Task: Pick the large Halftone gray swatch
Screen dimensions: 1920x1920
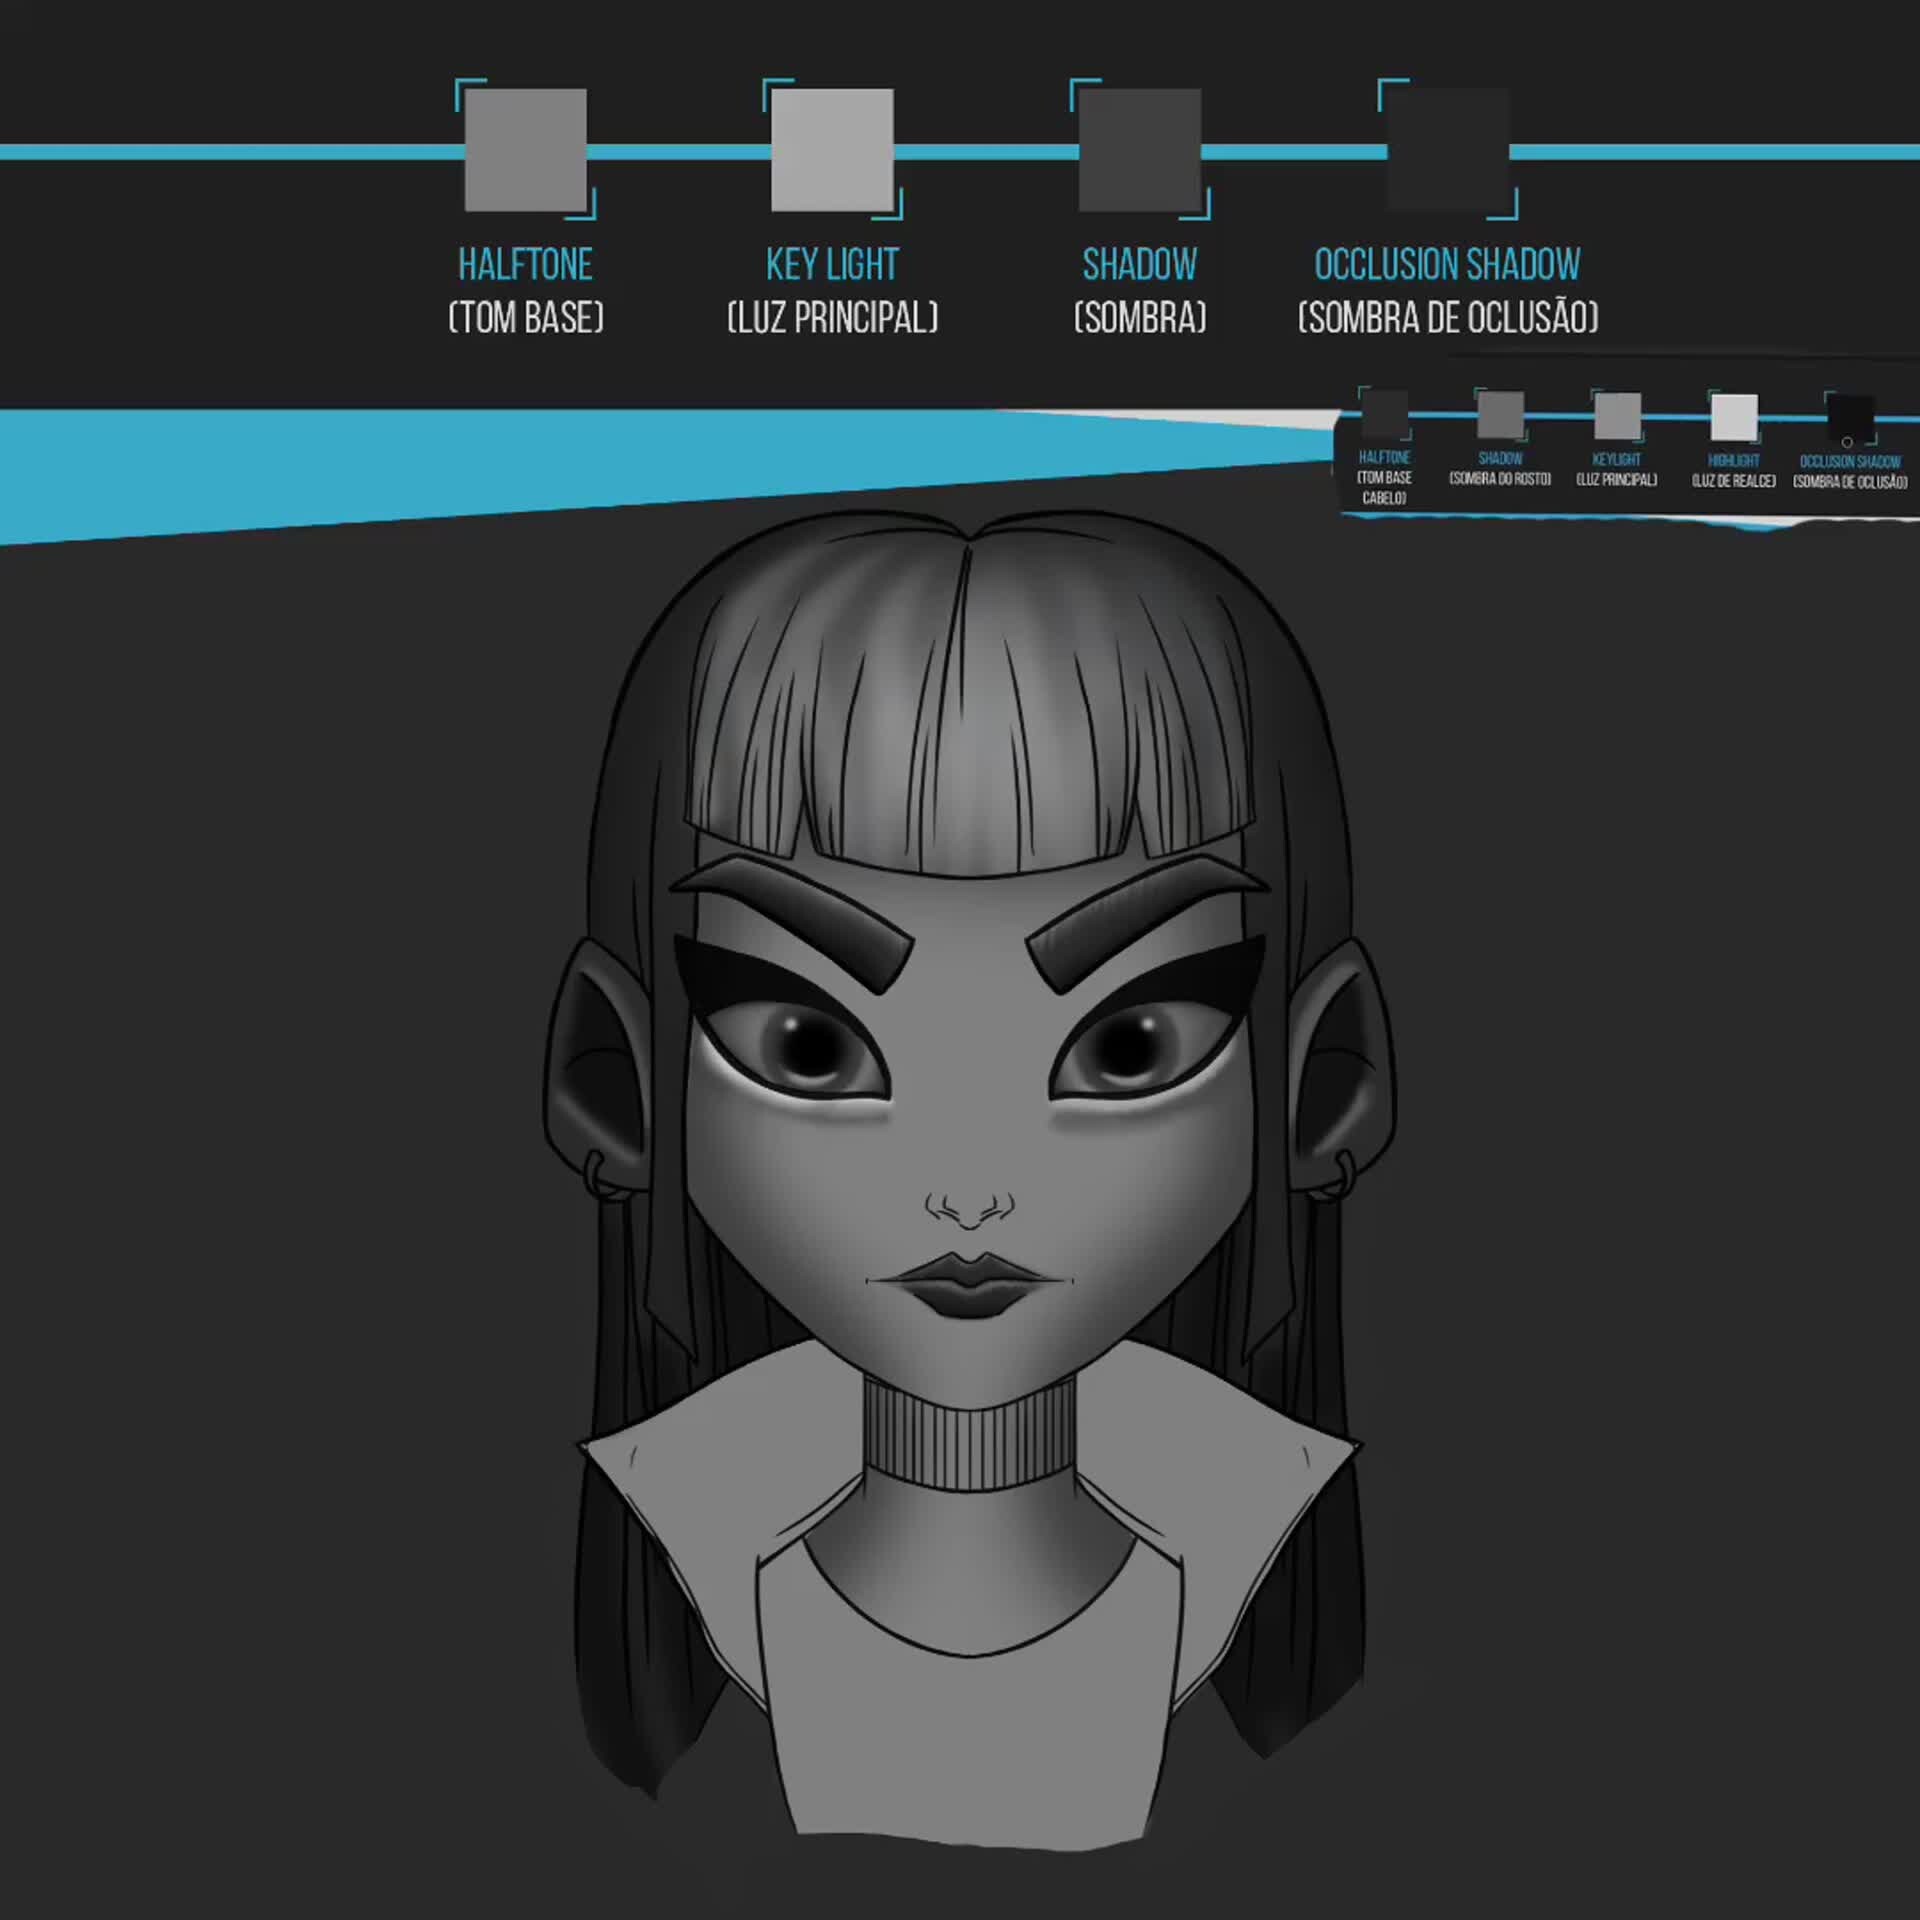Action: pyautogui.click(x=525, y=150)
